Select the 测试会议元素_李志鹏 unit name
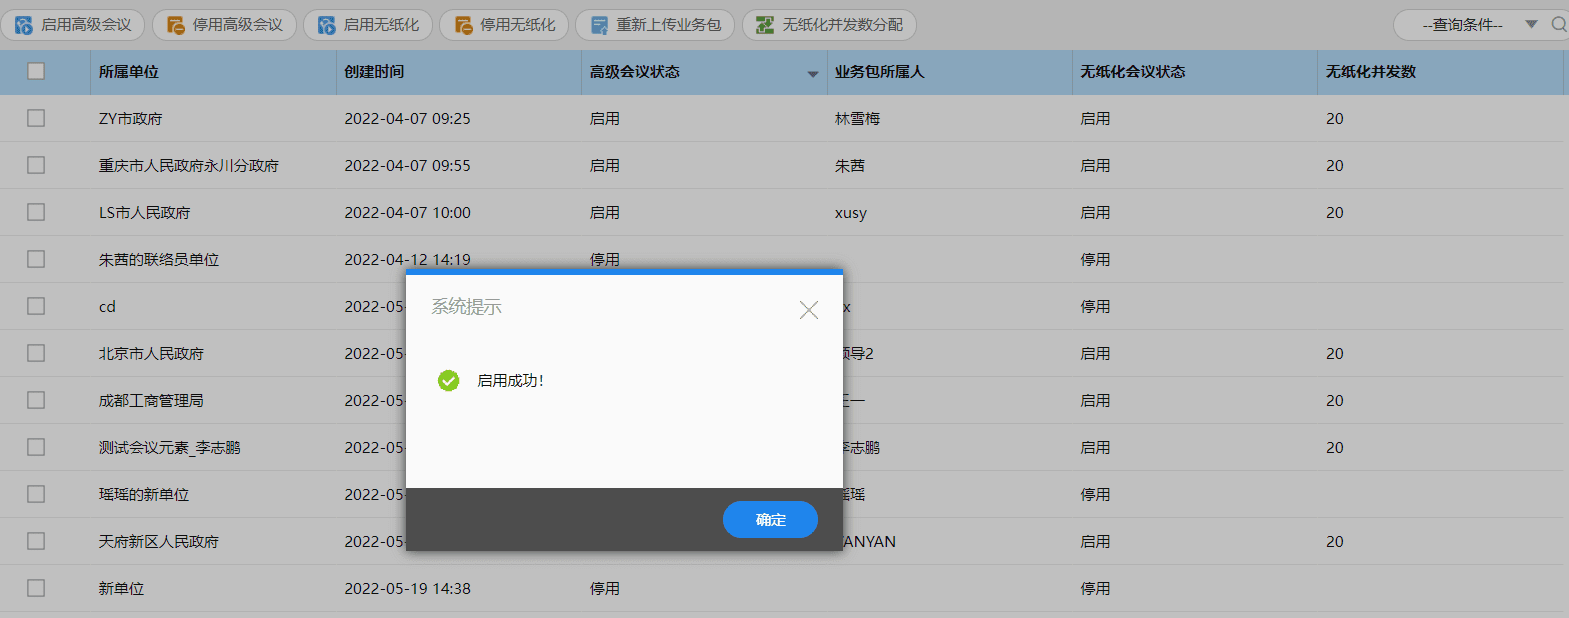Screen dimensions: 1569x618 [x=169, y=447]
